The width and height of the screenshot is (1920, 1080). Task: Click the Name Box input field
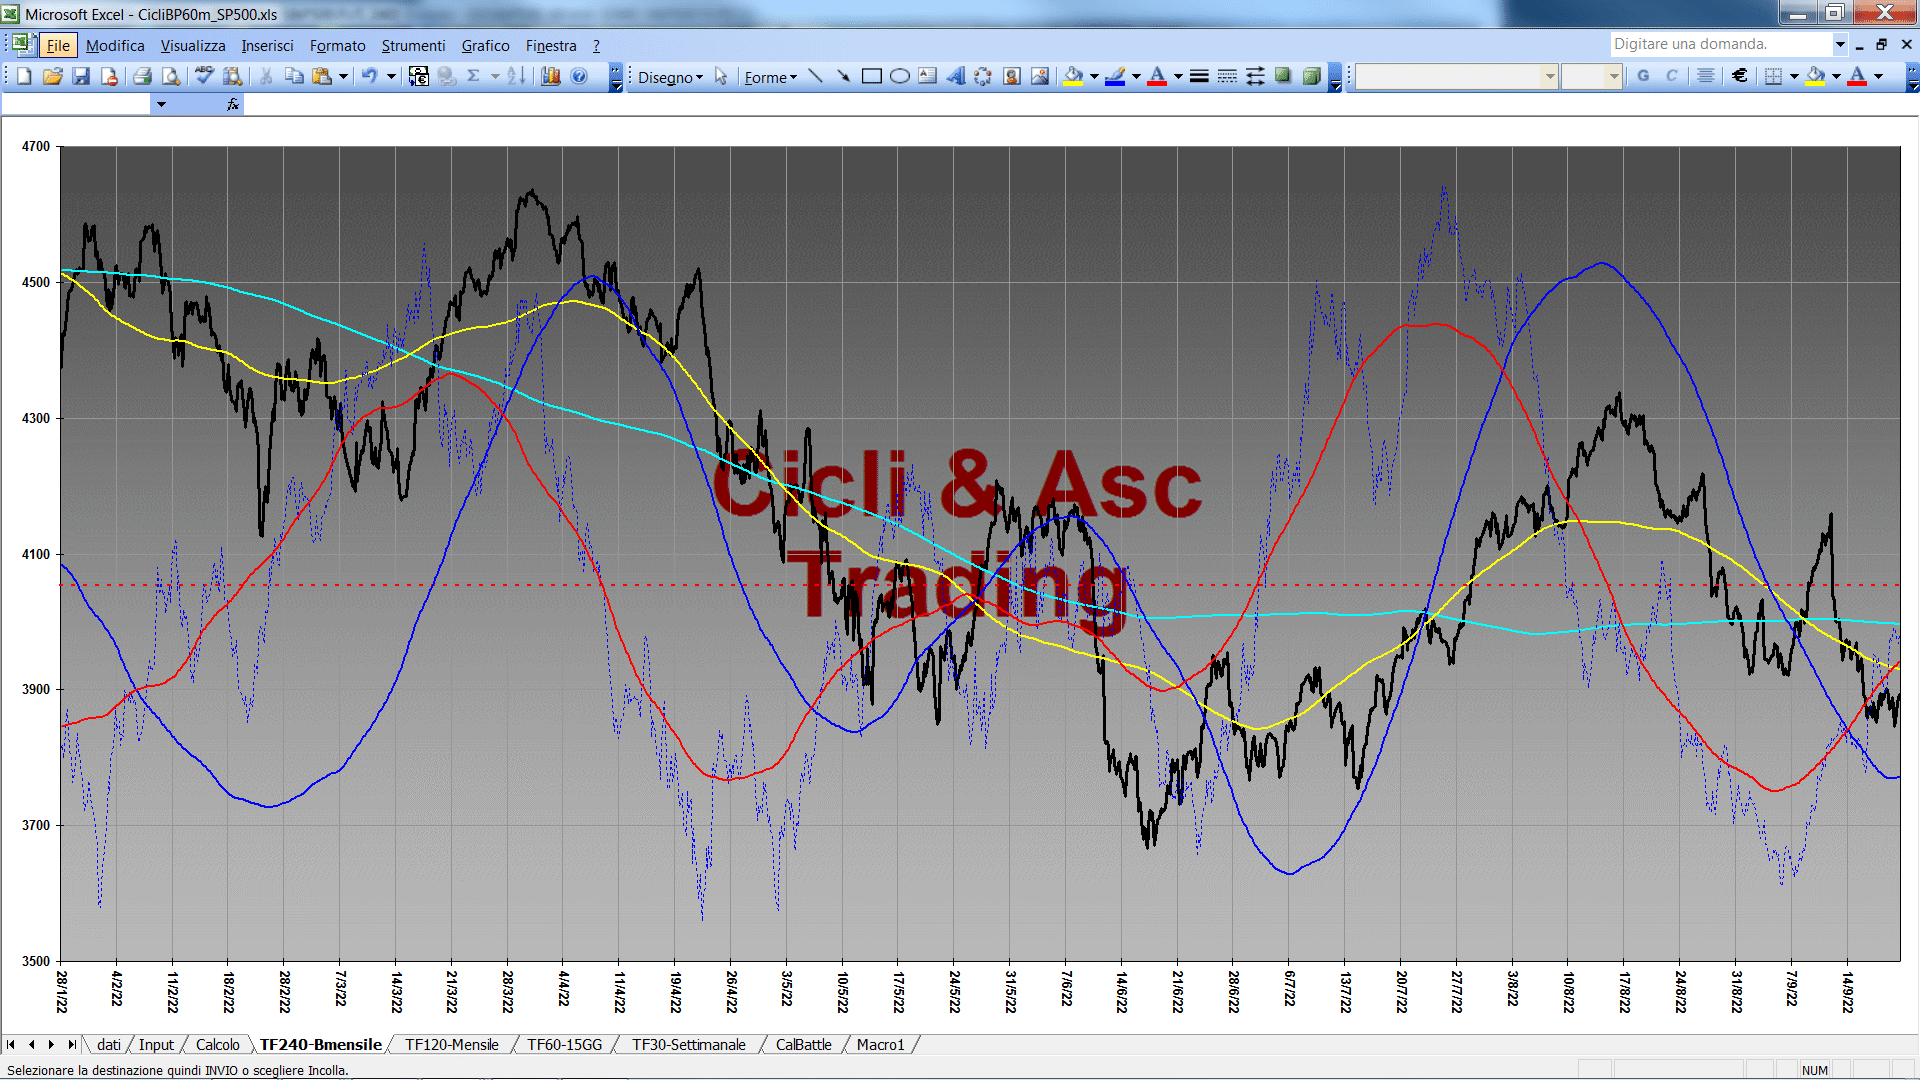coord(76,104)
